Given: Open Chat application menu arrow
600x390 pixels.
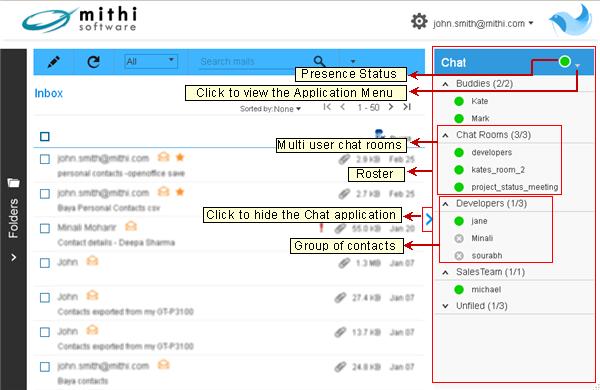Looking at the screenshot, I should point(577,66).
